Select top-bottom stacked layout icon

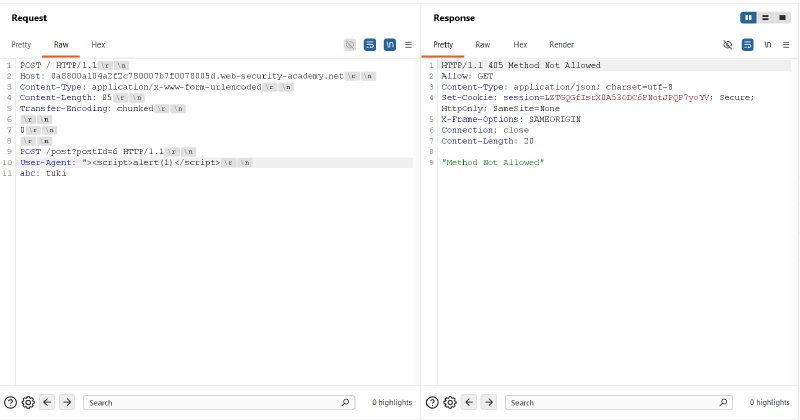coord(765,18)
